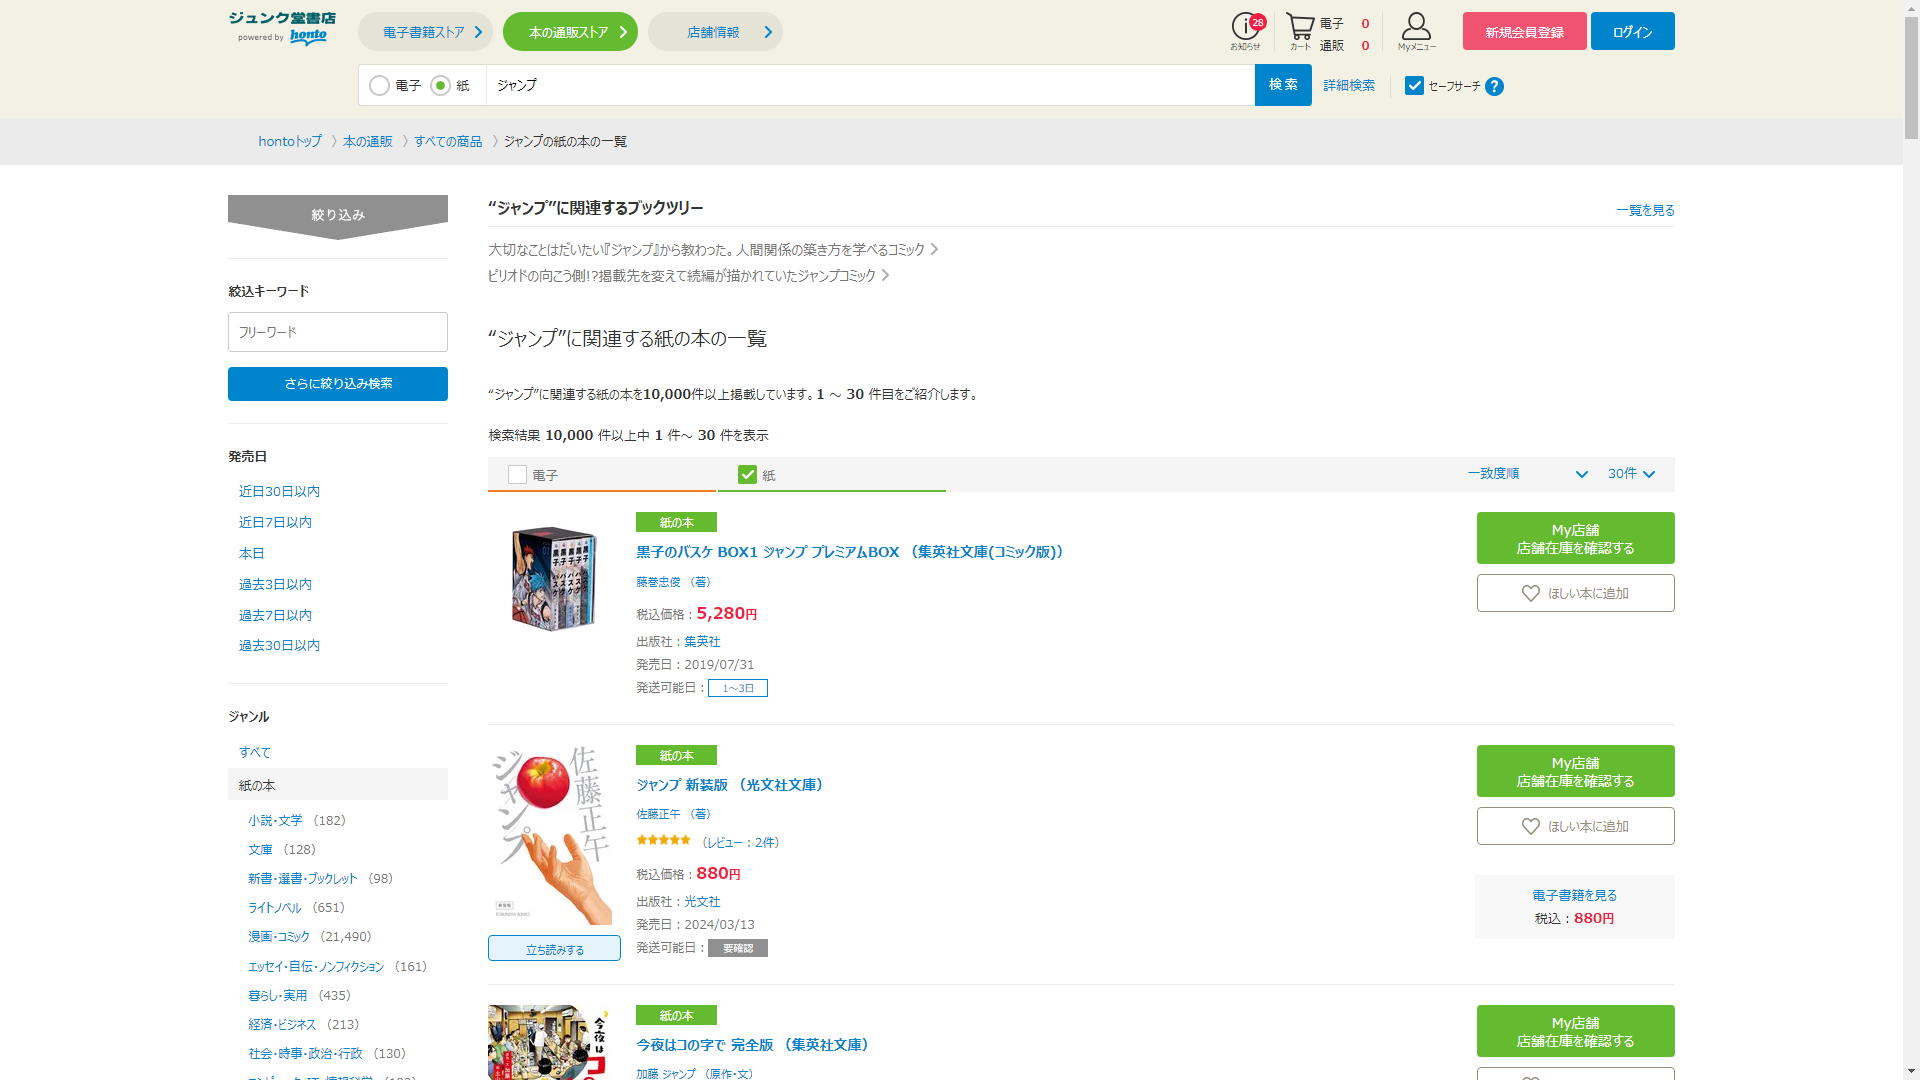1920x1080 pixels.
Task: Open the 30件 results-per-page dropdown
Action: point(1631,474)
